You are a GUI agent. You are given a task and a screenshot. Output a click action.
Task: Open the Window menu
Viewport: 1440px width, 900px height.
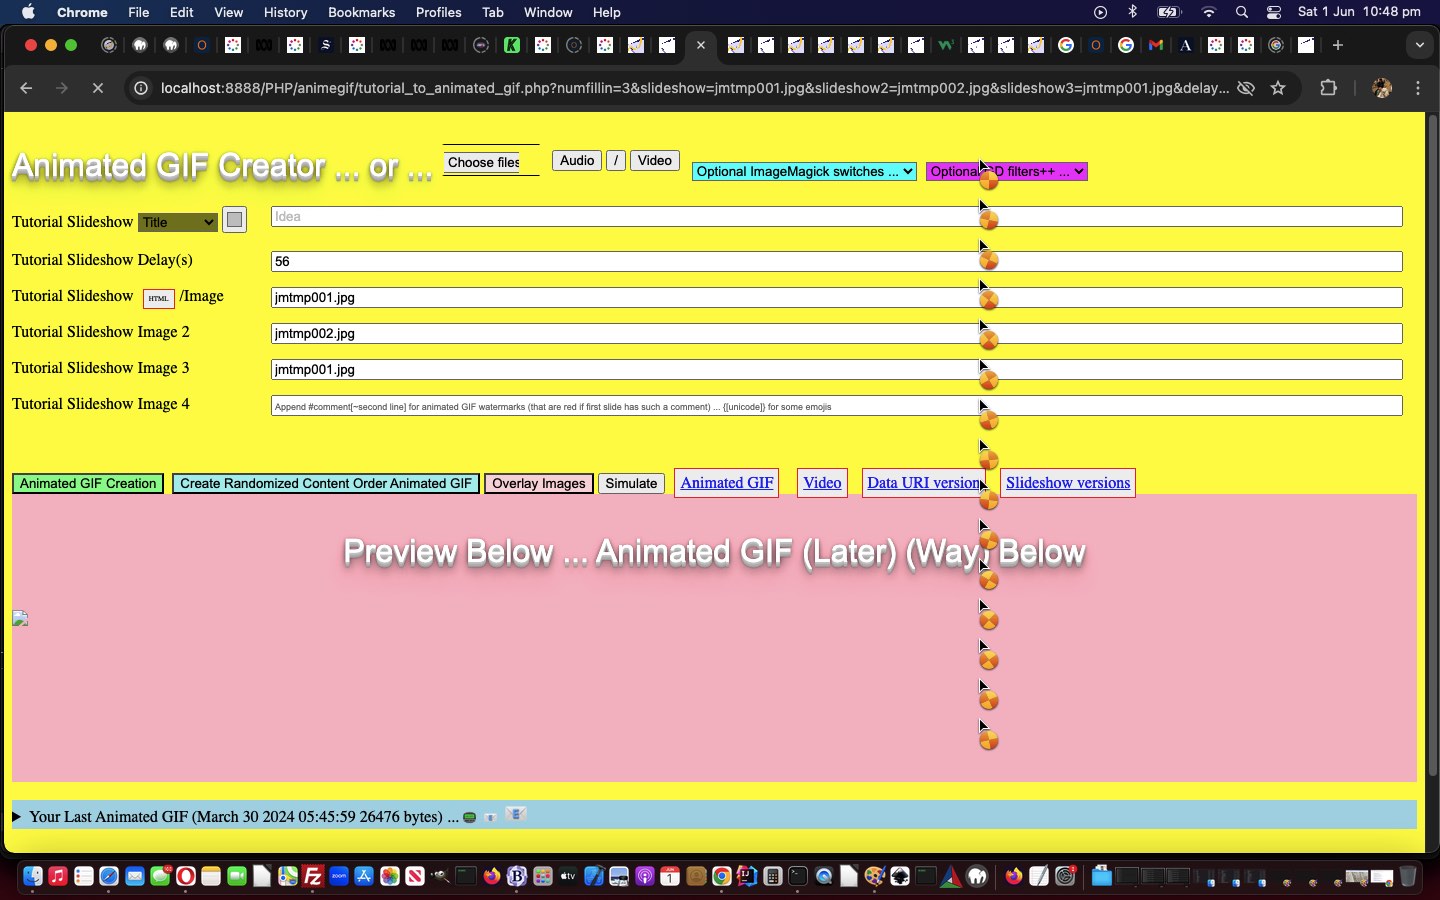click(548, 12)
